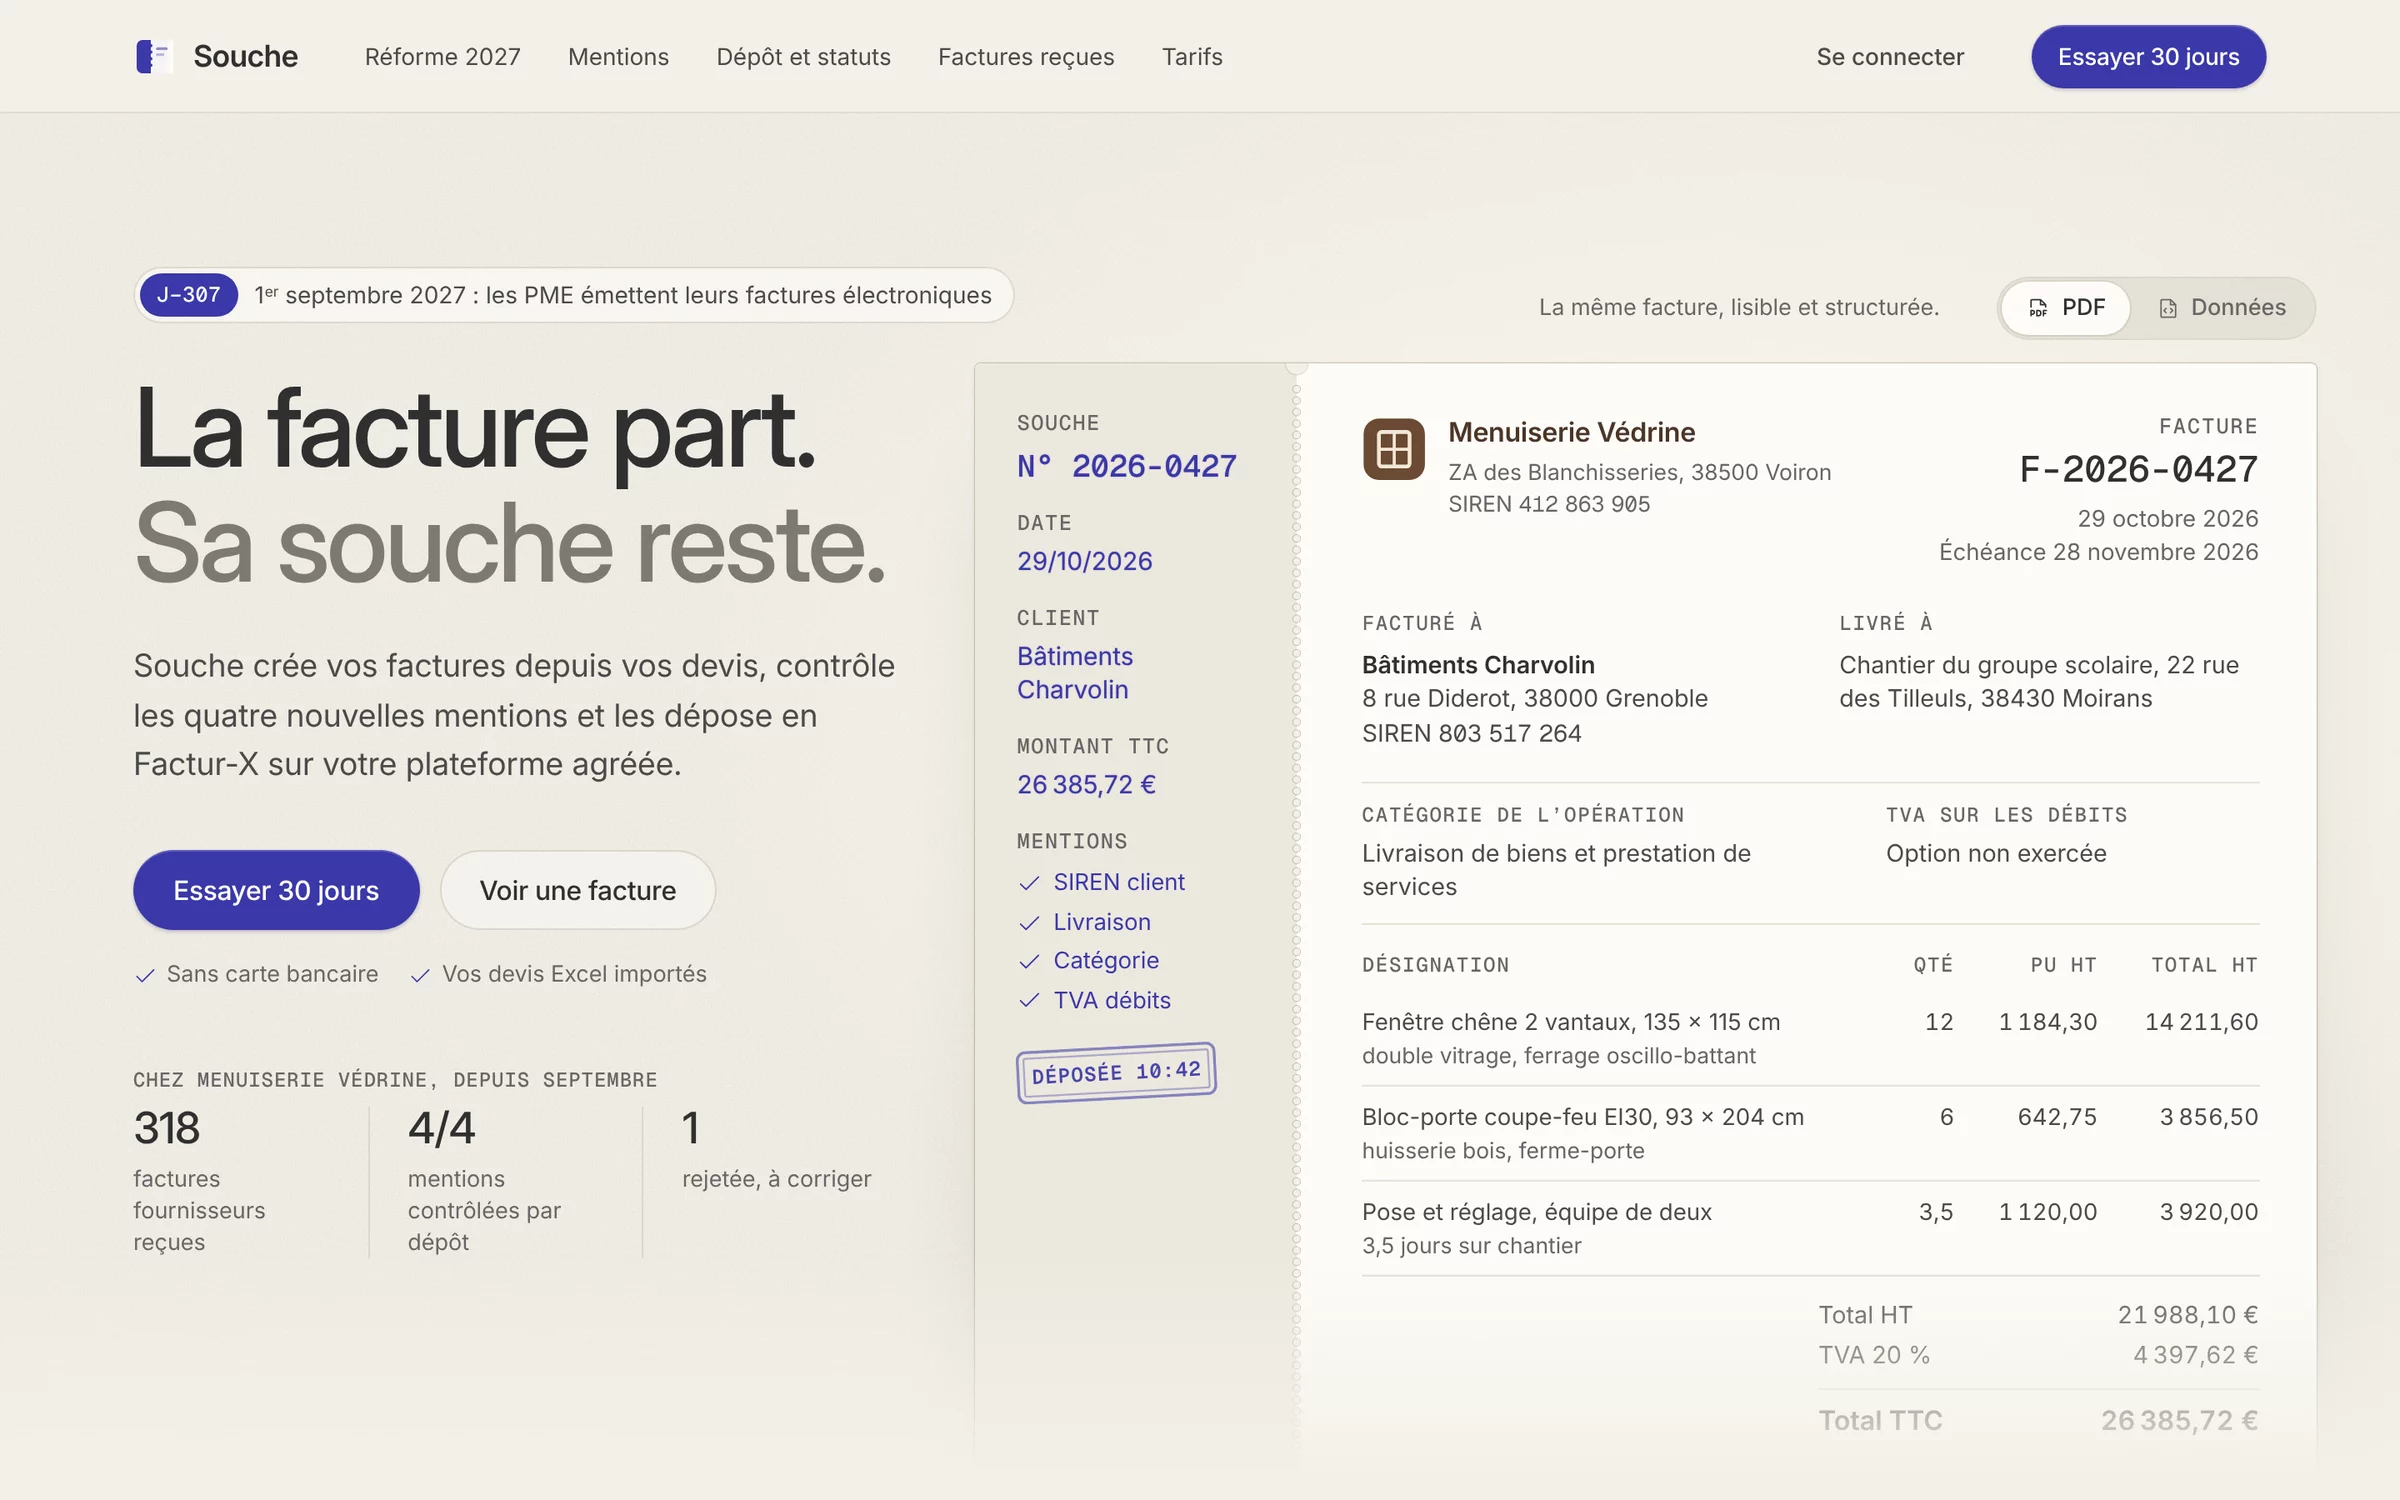This screenshot has height=1500, width=2400.
Task: Click the 1er septembre 2027 announcement text
Action: tap(623, 295)
